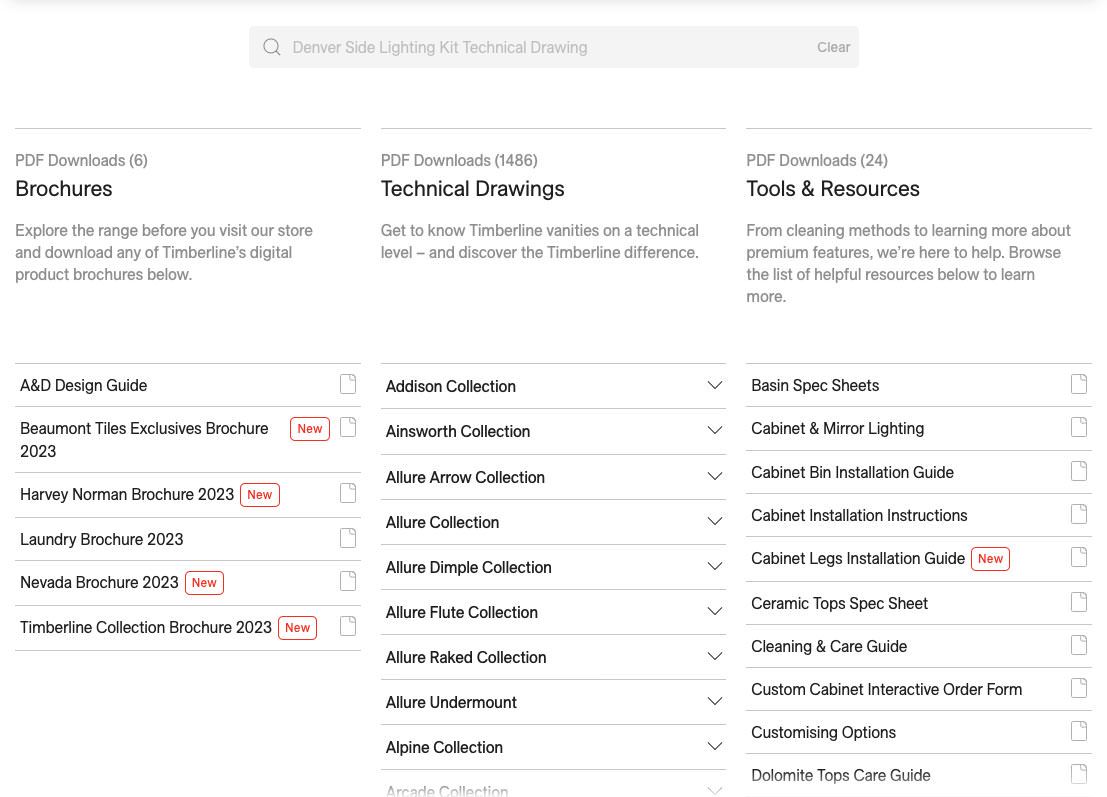The width and height of the screenshot is (1107, 797).
Task: Open the Ceramic Tops Spec Sheet link
Action: click(839, 604)
